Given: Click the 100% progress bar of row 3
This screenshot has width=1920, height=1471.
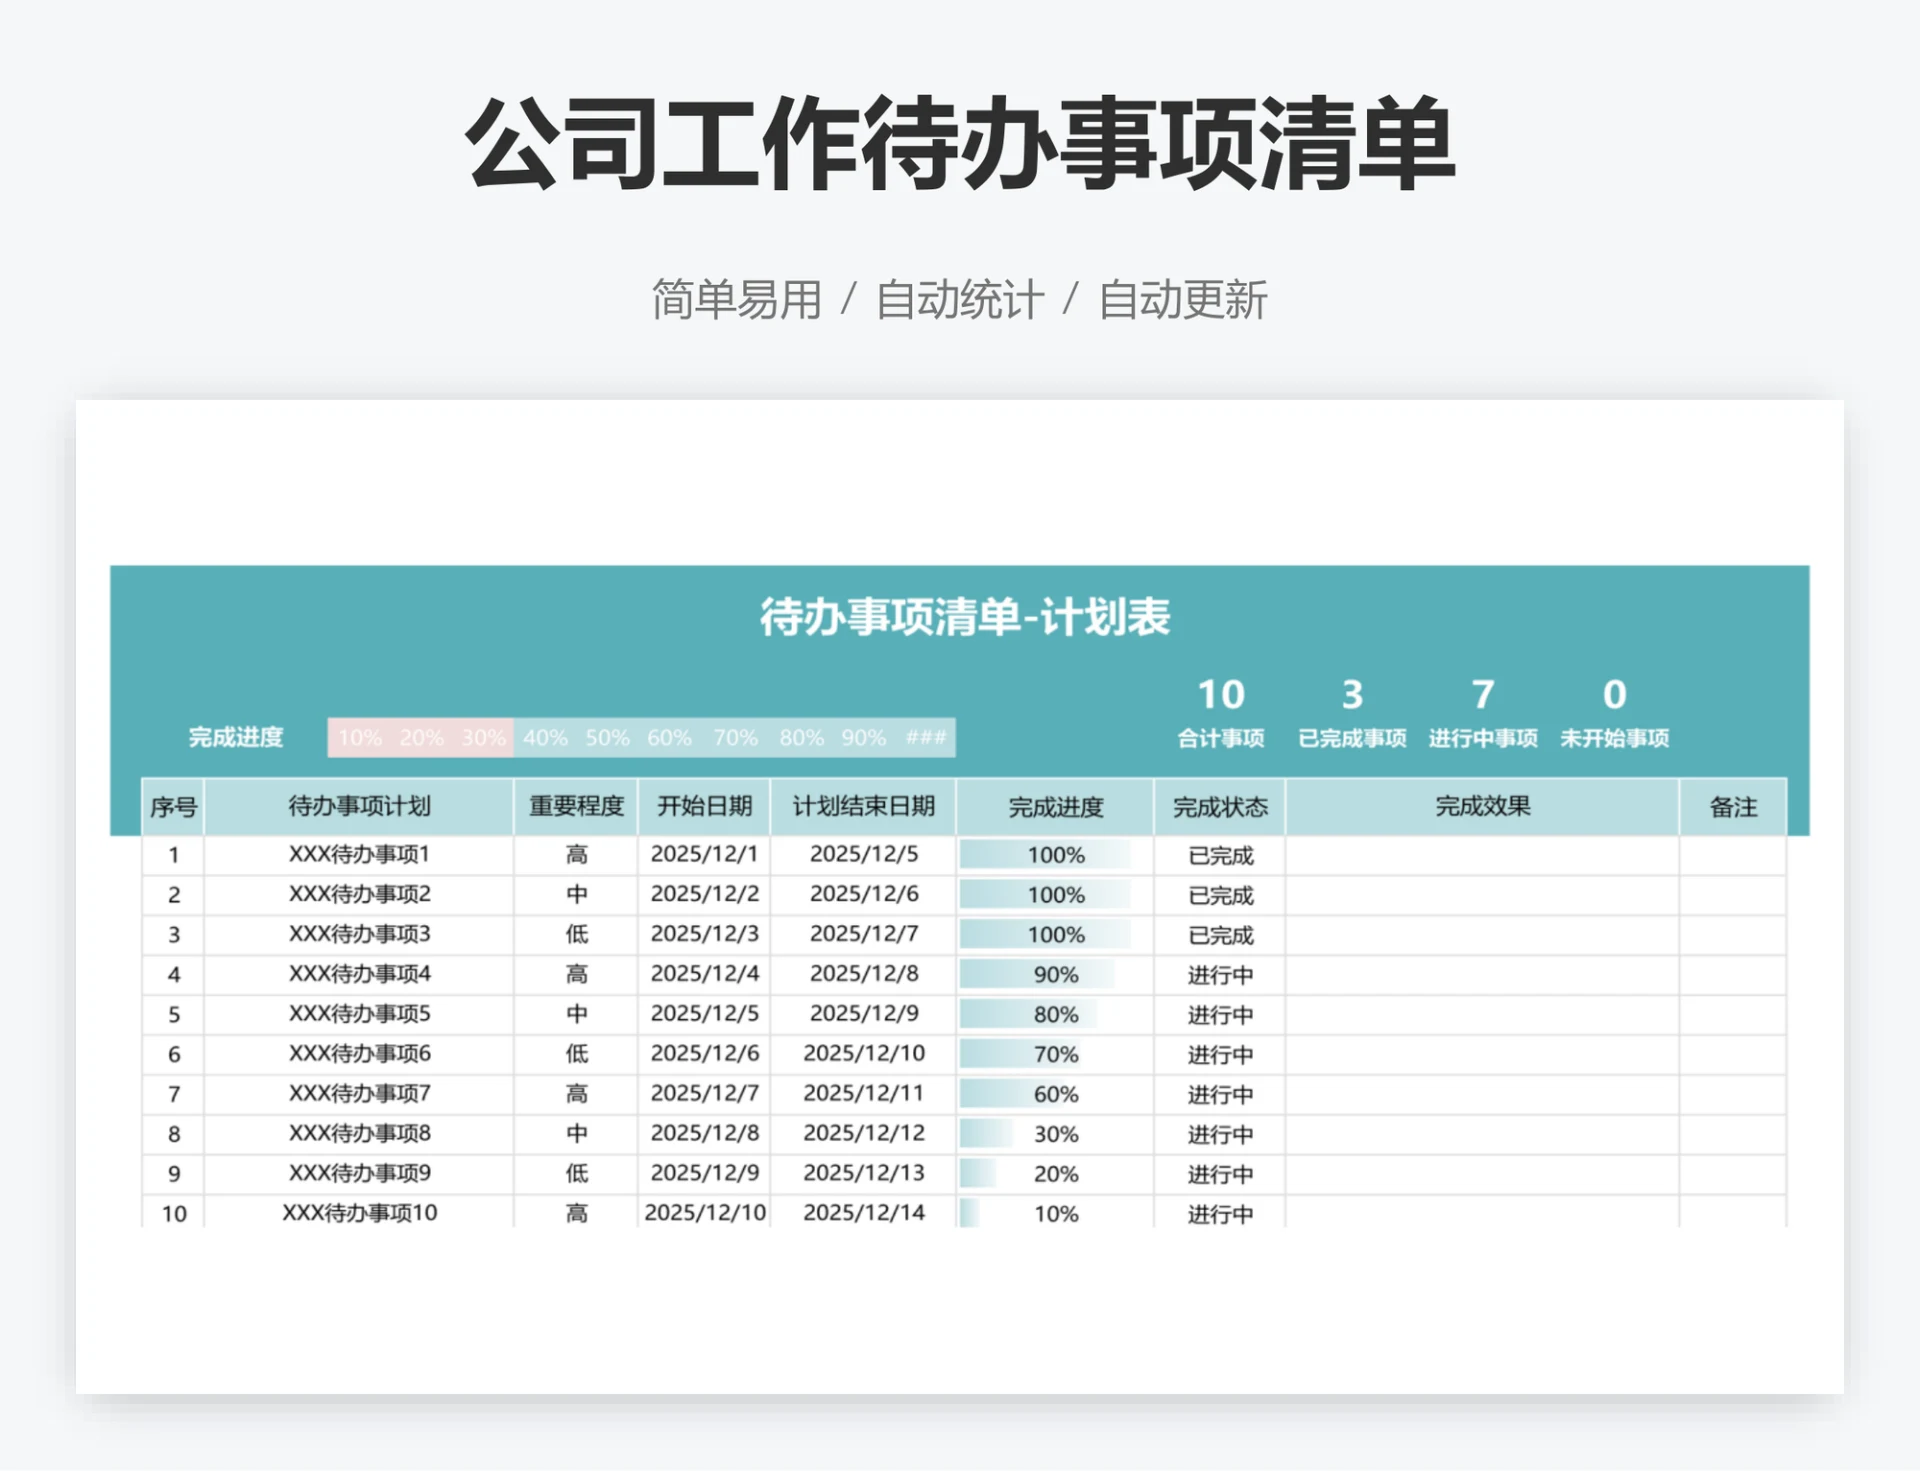Looking at the screenshot, I should click(x=1045, y=935).
